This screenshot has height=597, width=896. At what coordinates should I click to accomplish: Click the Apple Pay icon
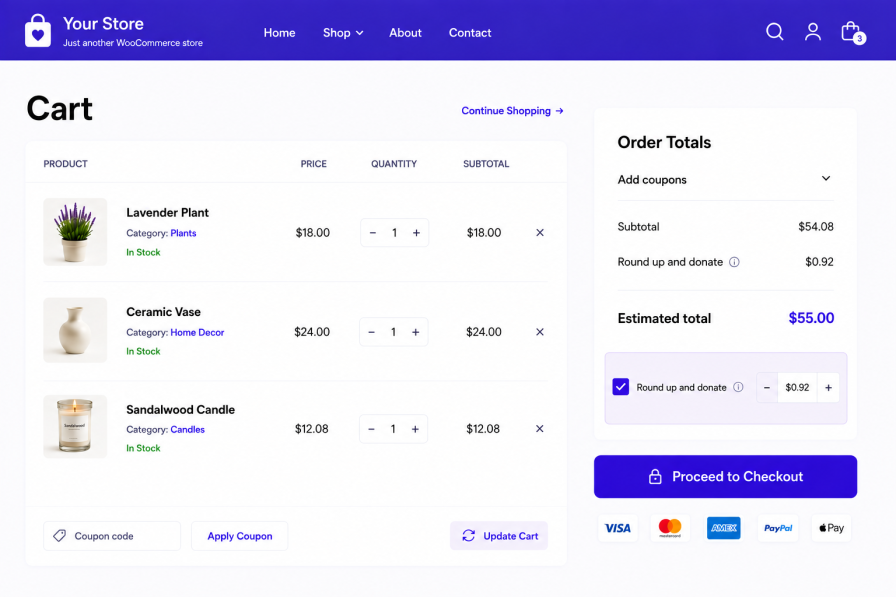[x=831, y=528]
